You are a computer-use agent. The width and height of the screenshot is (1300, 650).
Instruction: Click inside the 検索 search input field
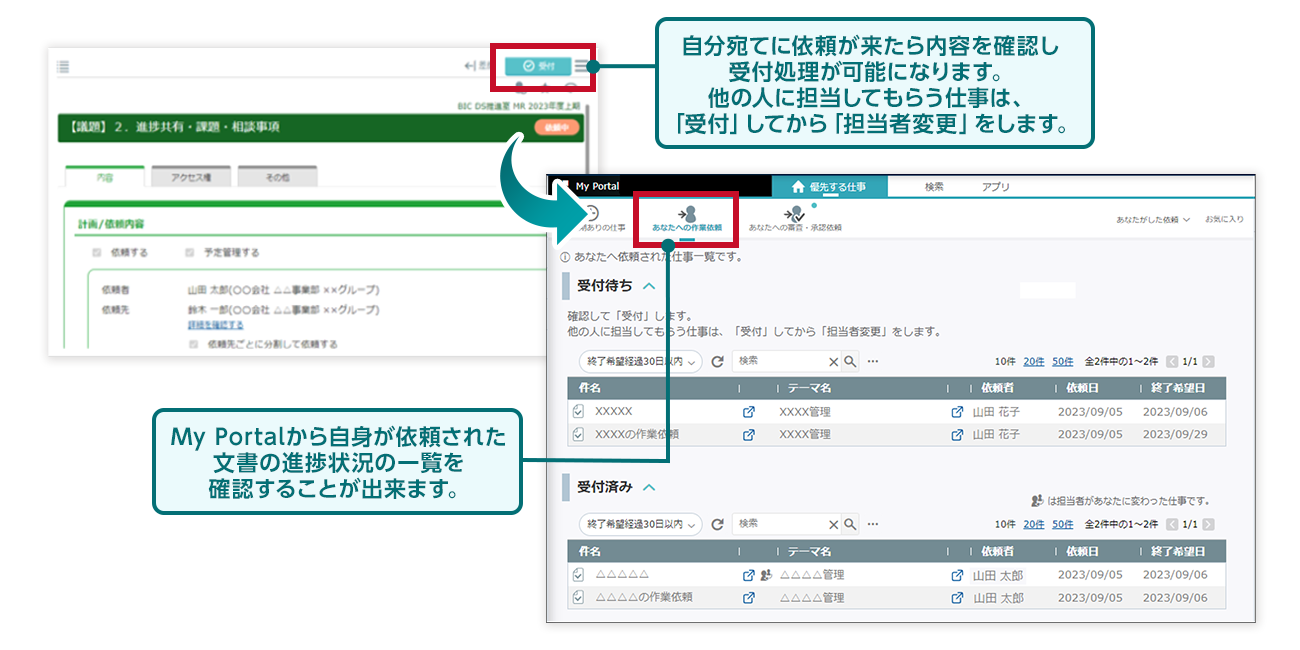775,362
